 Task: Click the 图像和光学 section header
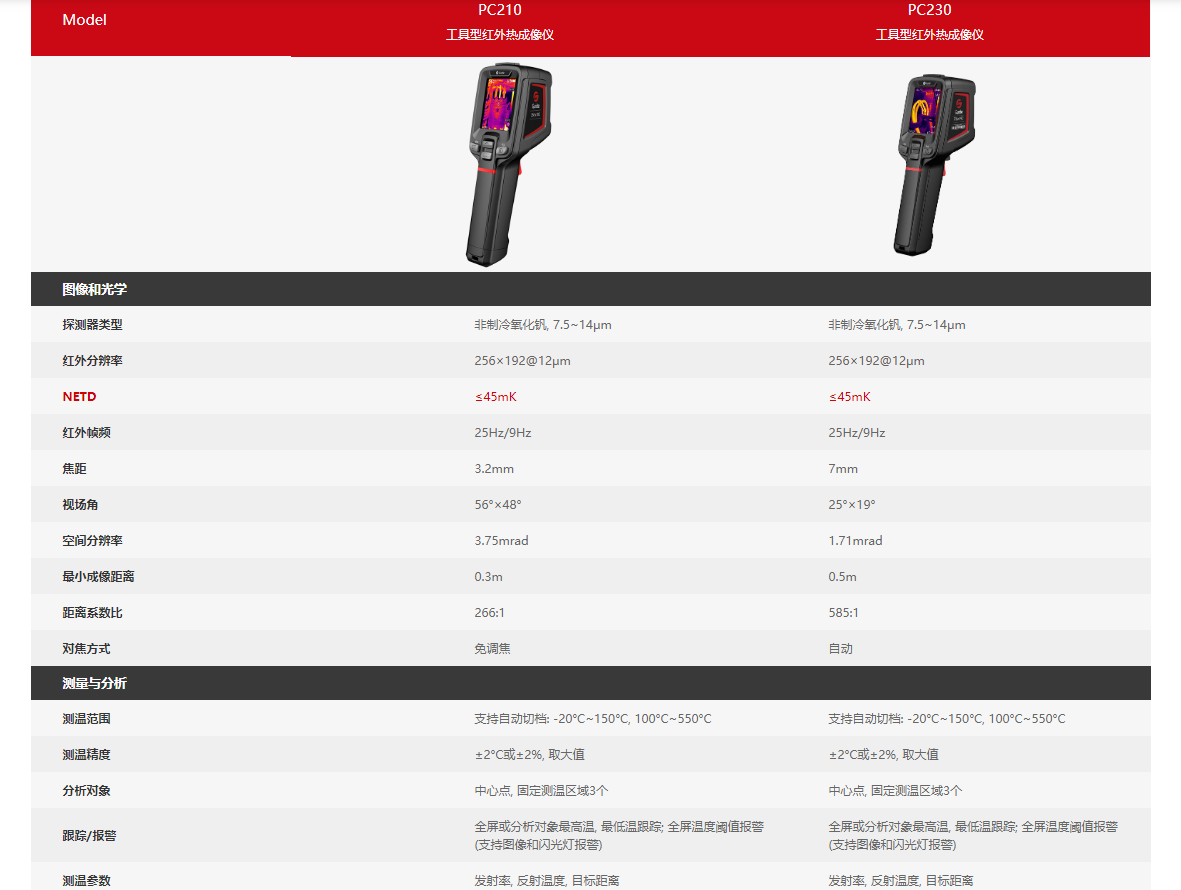tap(94, 289)
